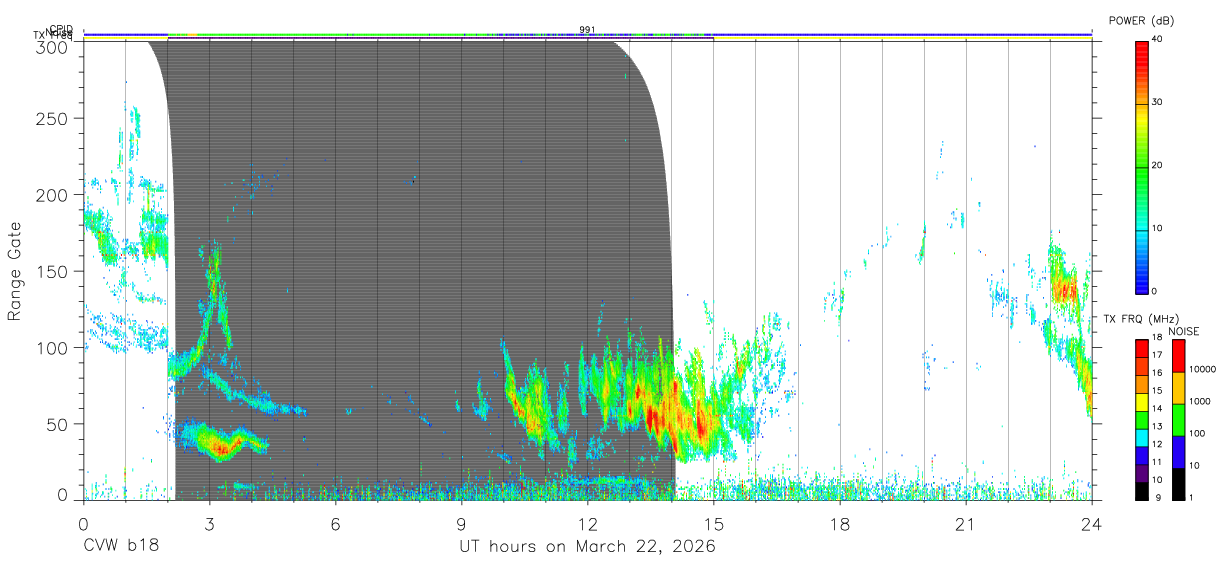Click the 9 tick on UT hours axis

click(461, 523)
